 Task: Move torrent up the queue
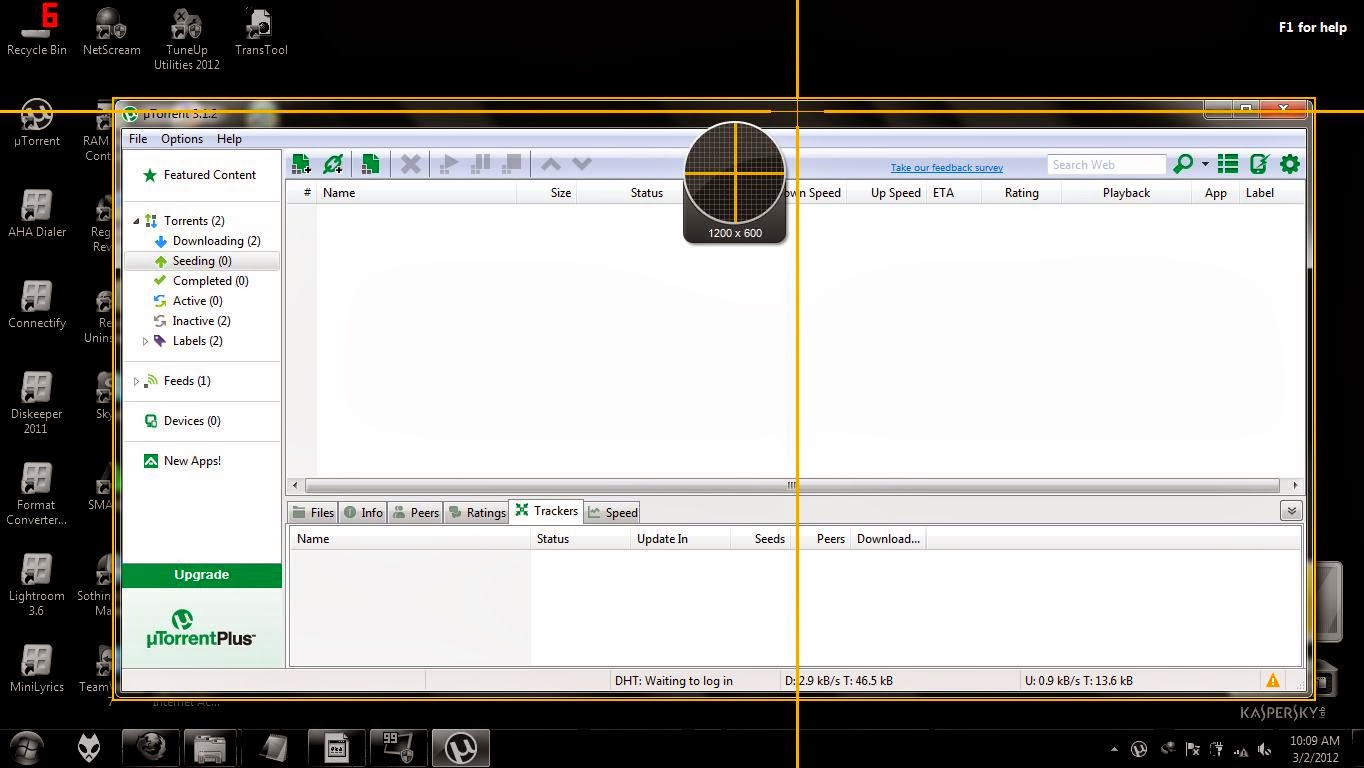click(x=550, y=164)
